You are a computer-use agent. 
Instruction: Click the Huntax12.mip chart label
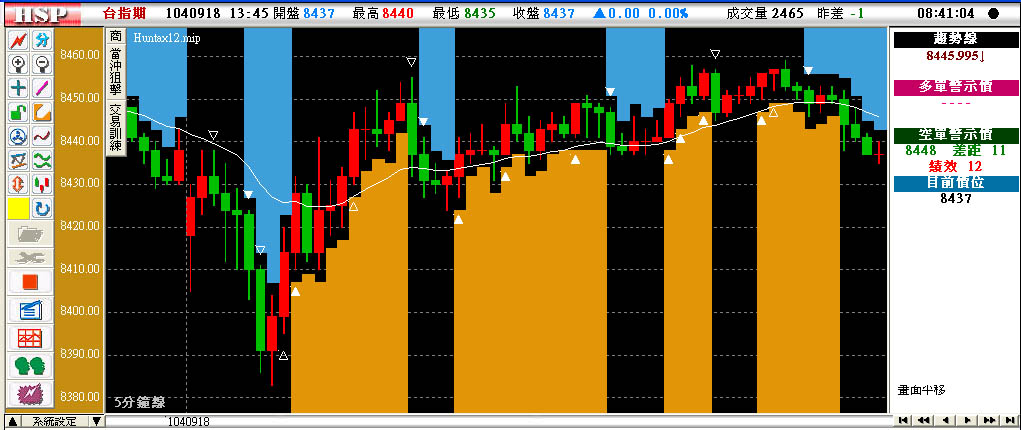pos(167,38)
